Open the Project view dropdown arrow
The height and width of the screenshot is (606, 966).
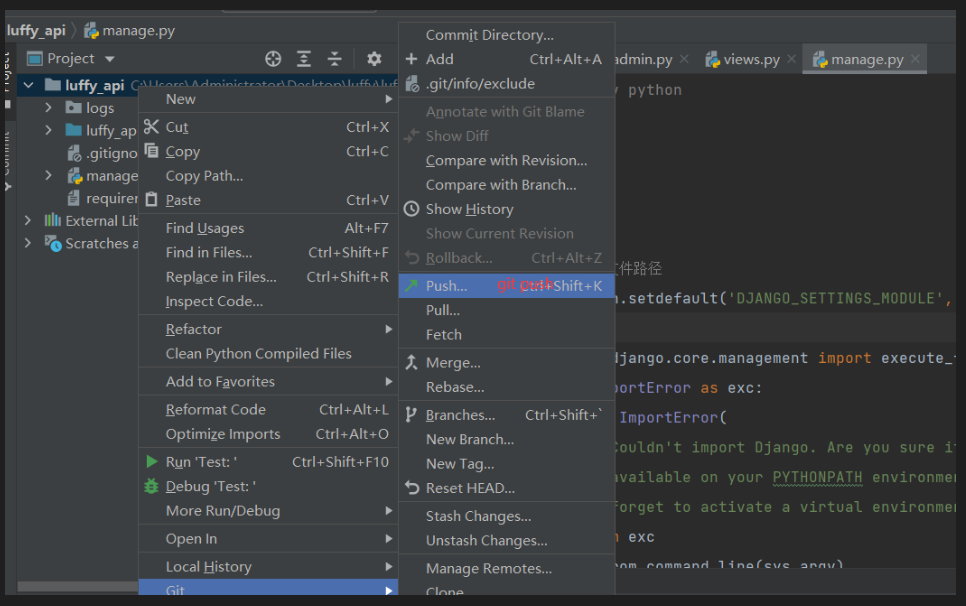(x=110, y=59)
